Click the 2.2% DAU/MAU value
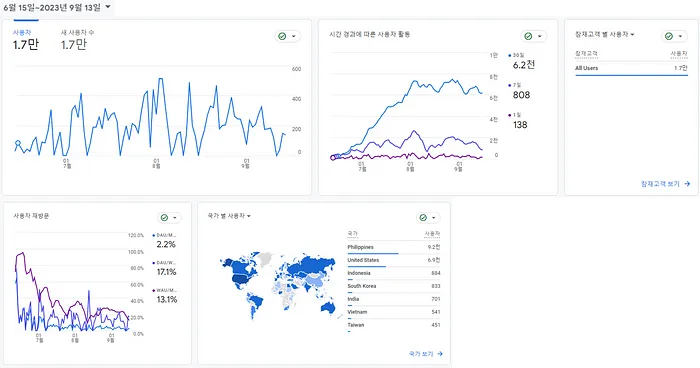This screenshot has width=700, height=368. pyautogui.click(x=166, y=244)
